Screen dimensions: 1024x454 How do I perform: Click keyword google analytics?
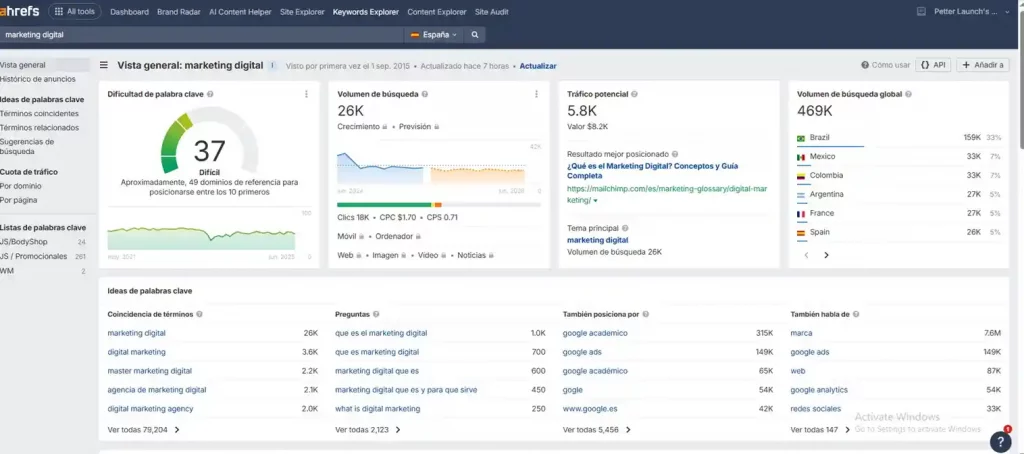(x=819, y=390)
